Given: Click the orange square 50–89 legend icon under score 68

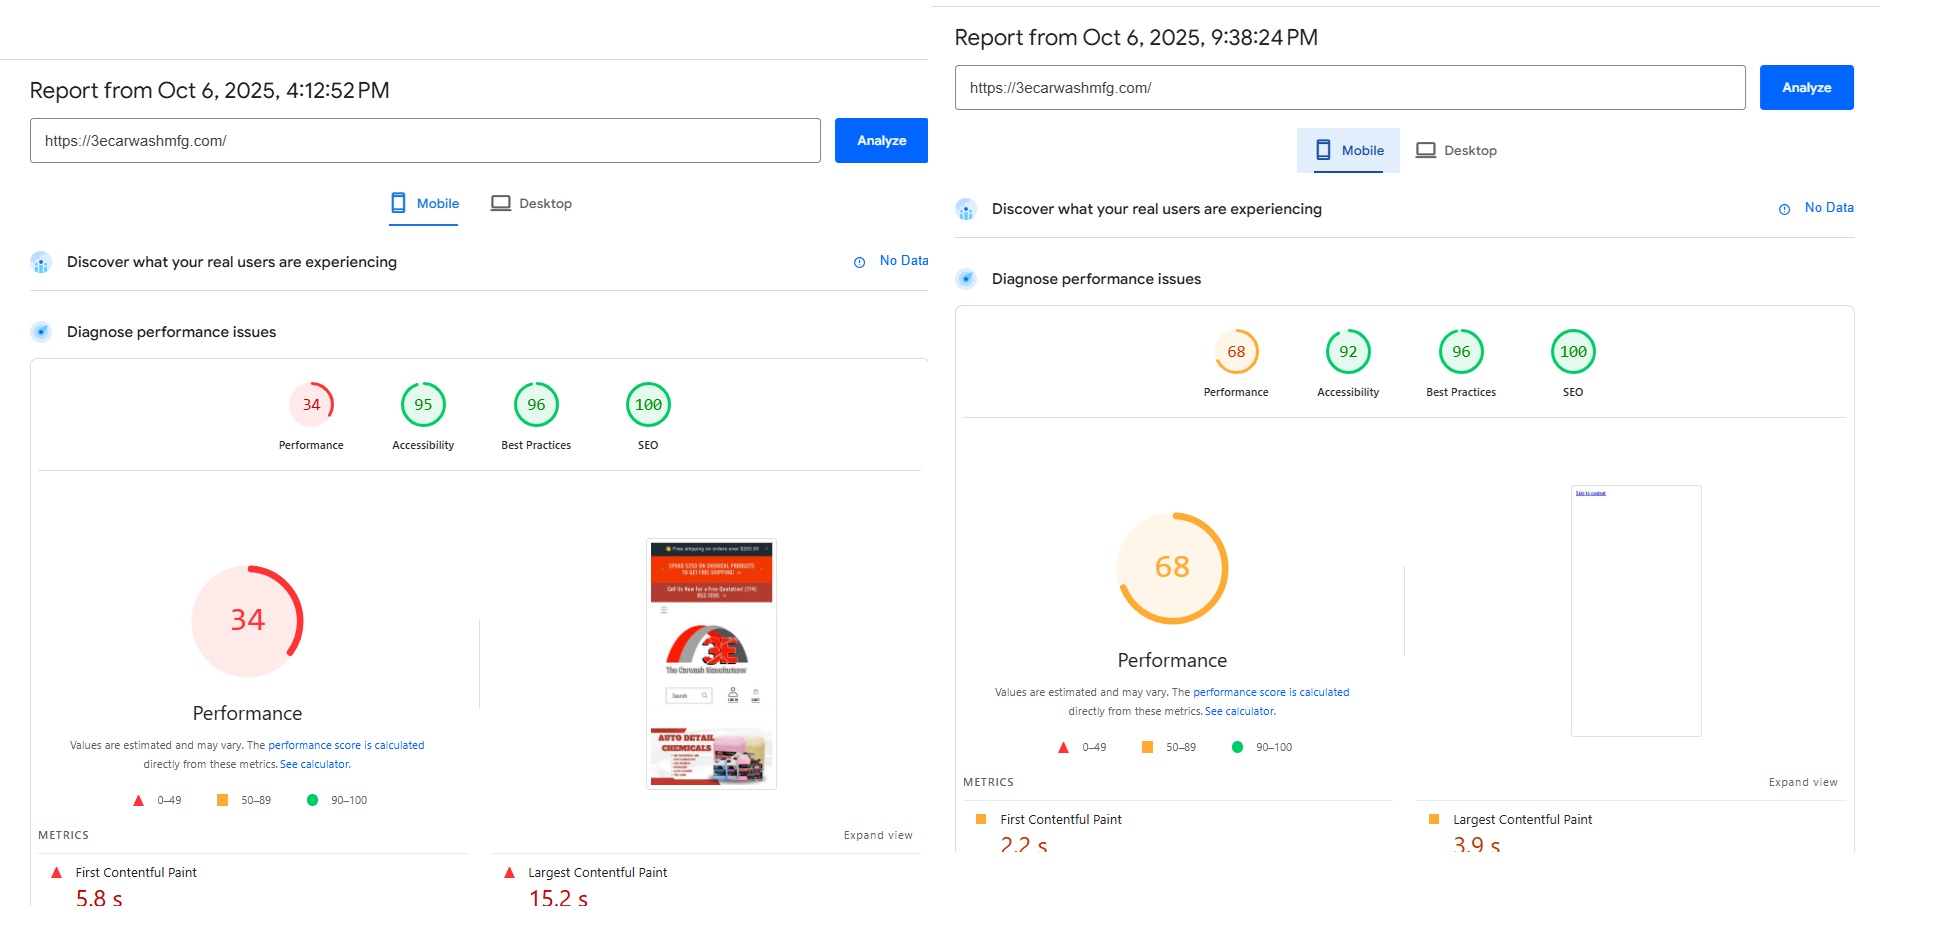Looking at the screenshot, I should point(1147,747).
